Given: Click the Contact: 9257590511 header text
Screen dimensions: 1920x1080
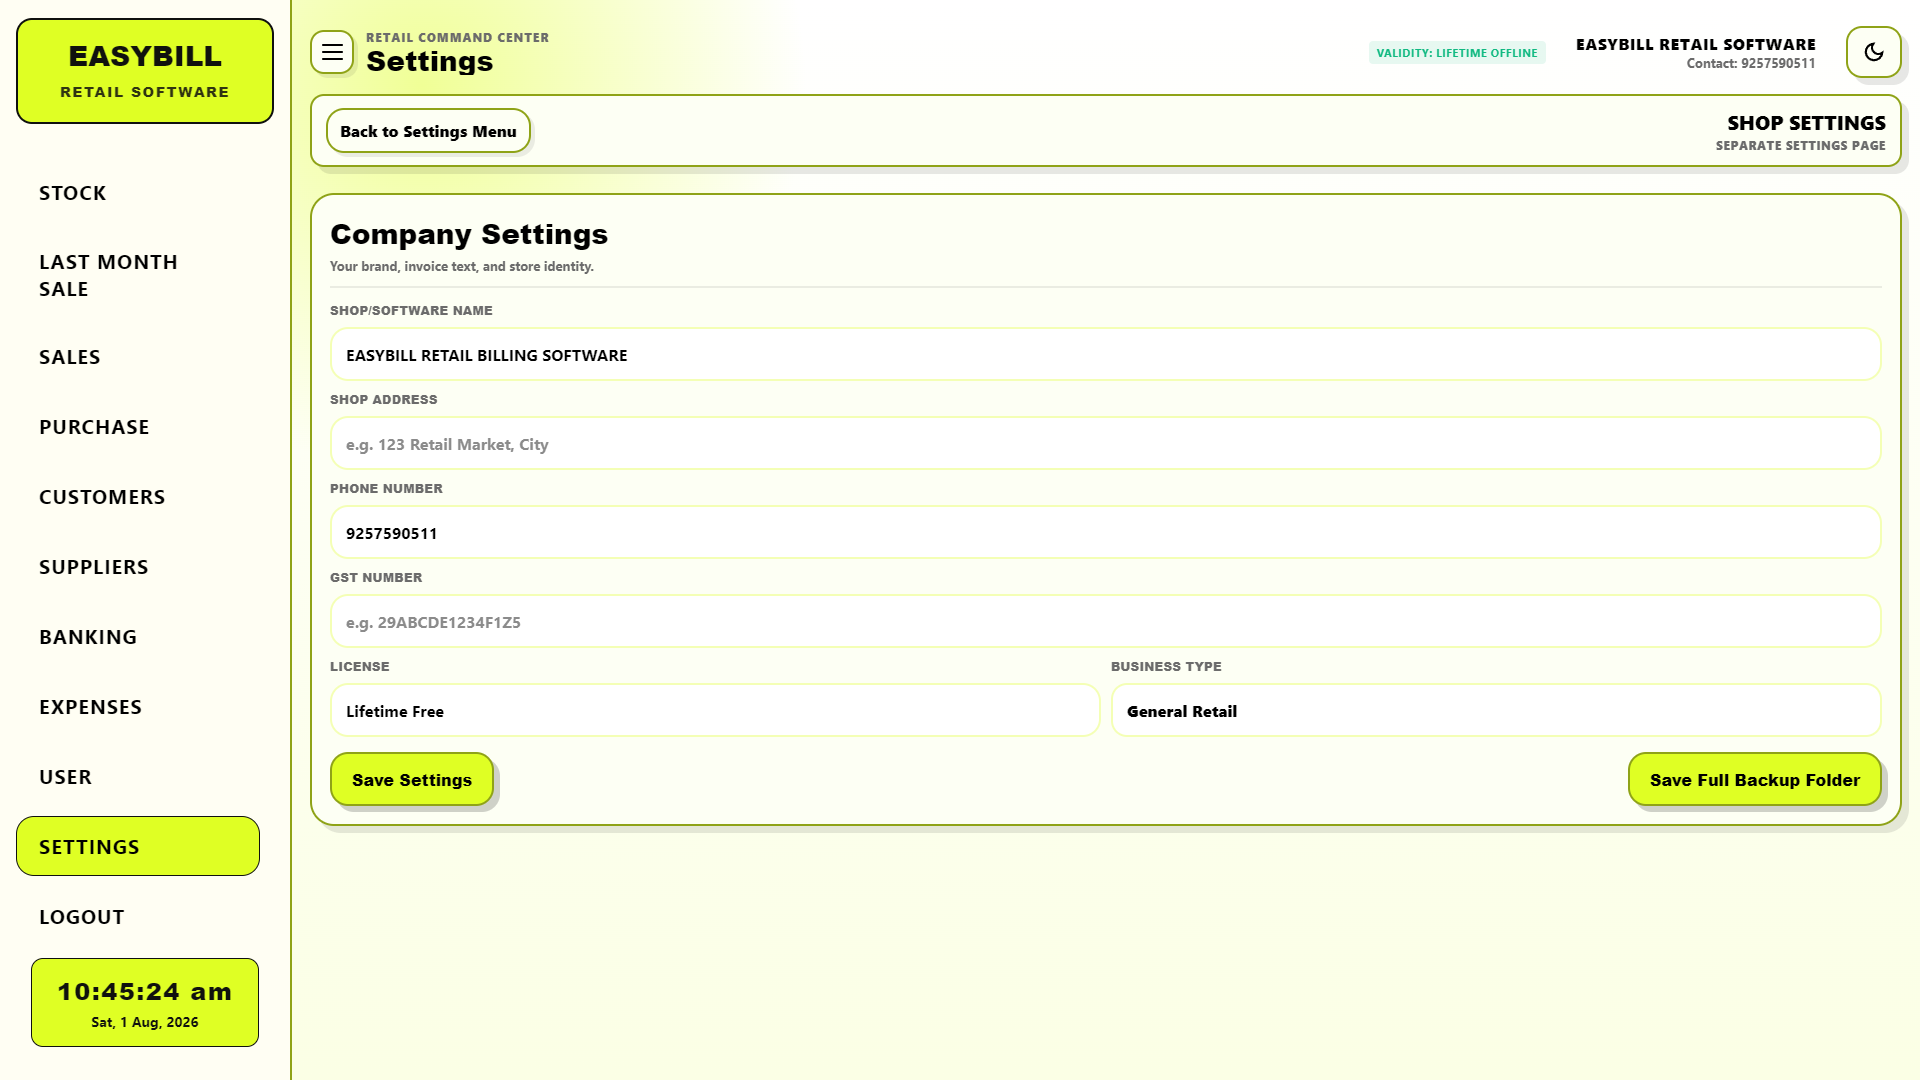Looking at the screenshot, I should point(1750,63).
